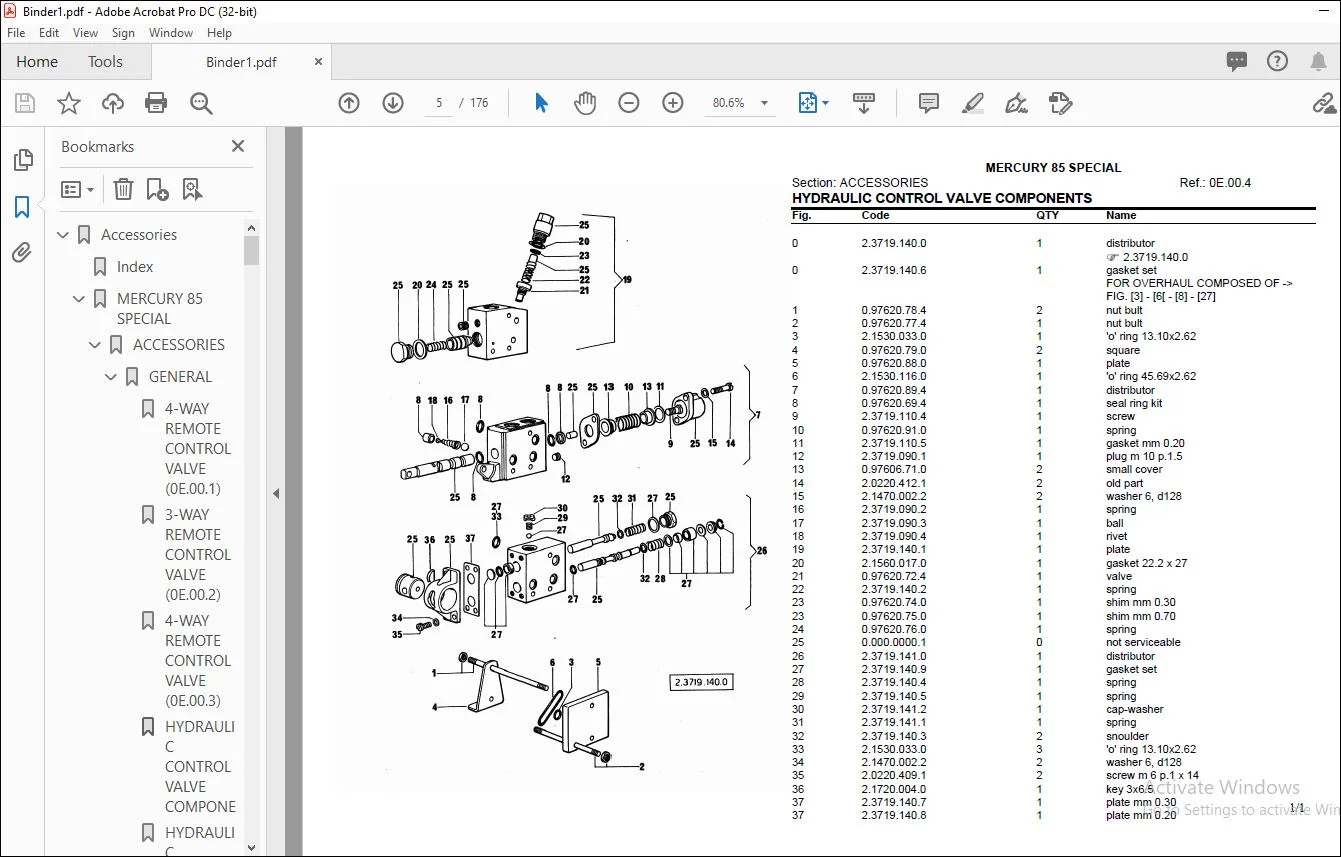Switch to the Tools tab
Viewport: 1341px width, 857px height.
tap(105, 61)
